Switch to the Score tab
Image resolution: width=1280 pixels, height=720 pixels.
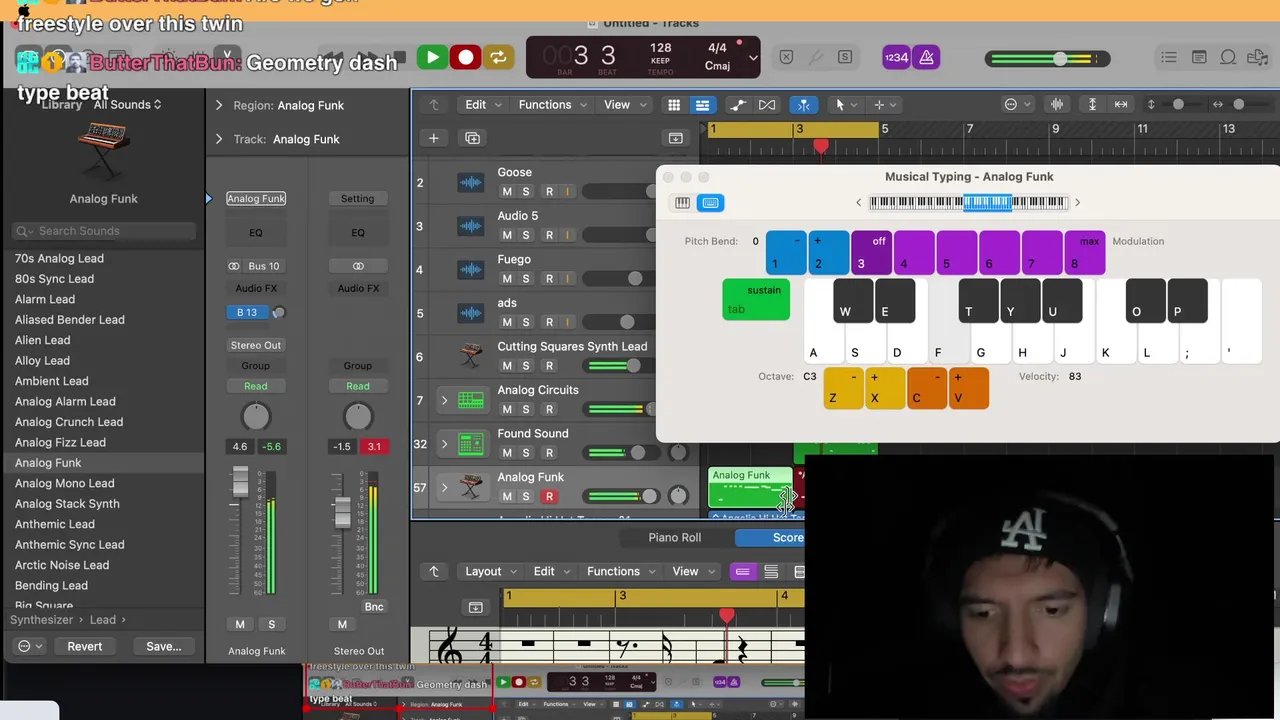point(787,537)
